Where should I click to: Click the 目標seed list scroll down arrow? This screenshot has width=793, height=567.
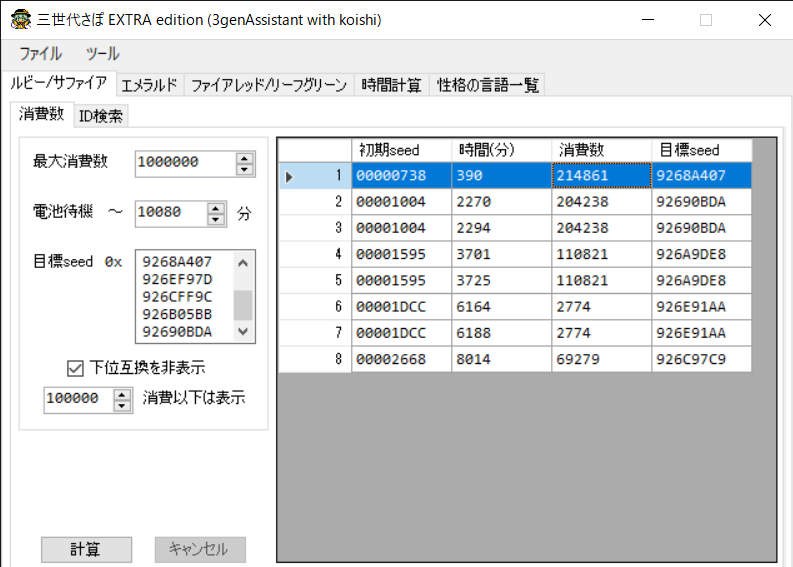point(243,332)
